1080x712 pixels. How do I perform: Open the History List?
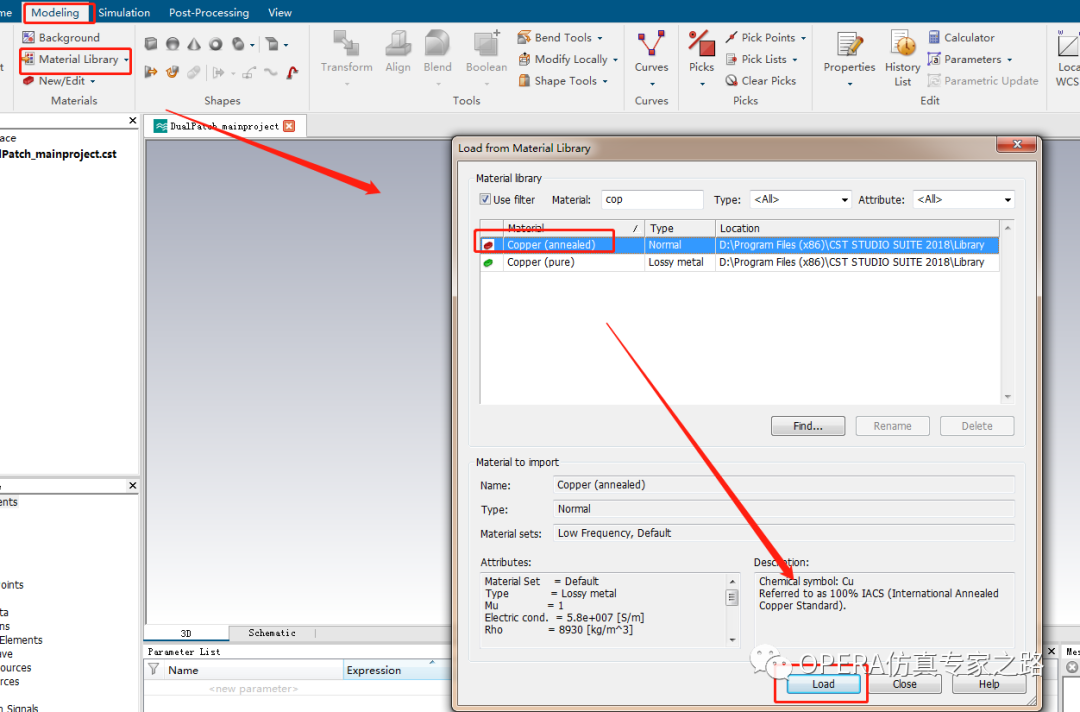click(x=902, y=56)
